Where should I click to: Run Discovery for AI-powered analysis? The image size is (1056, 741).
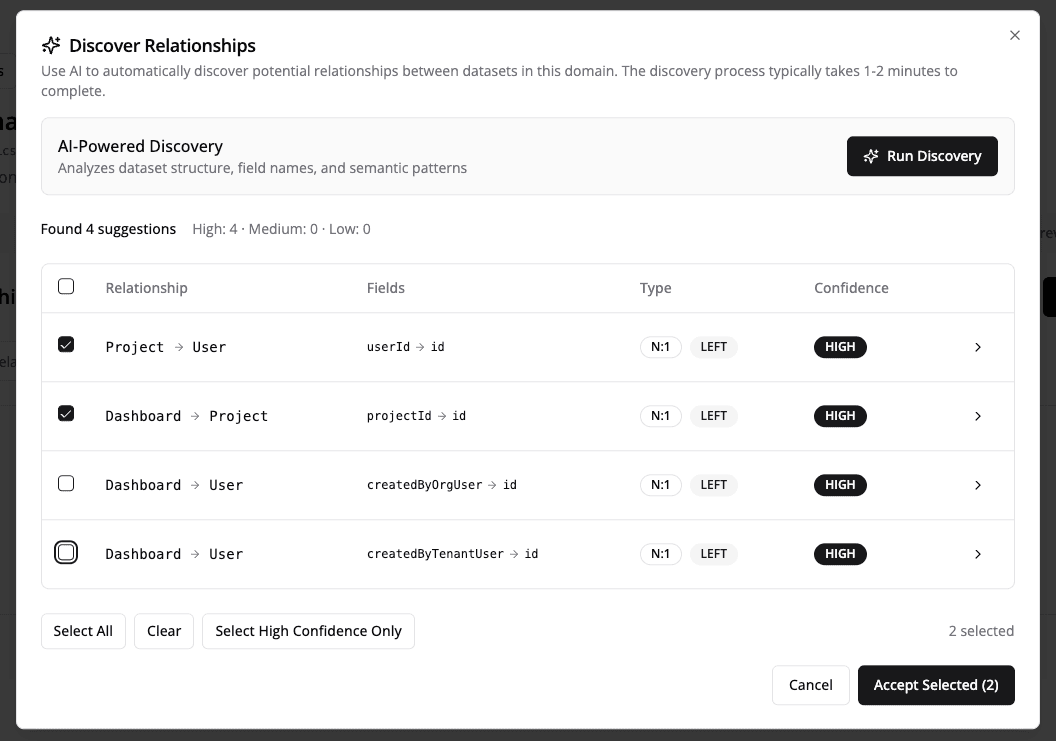[x=922, y=156]
